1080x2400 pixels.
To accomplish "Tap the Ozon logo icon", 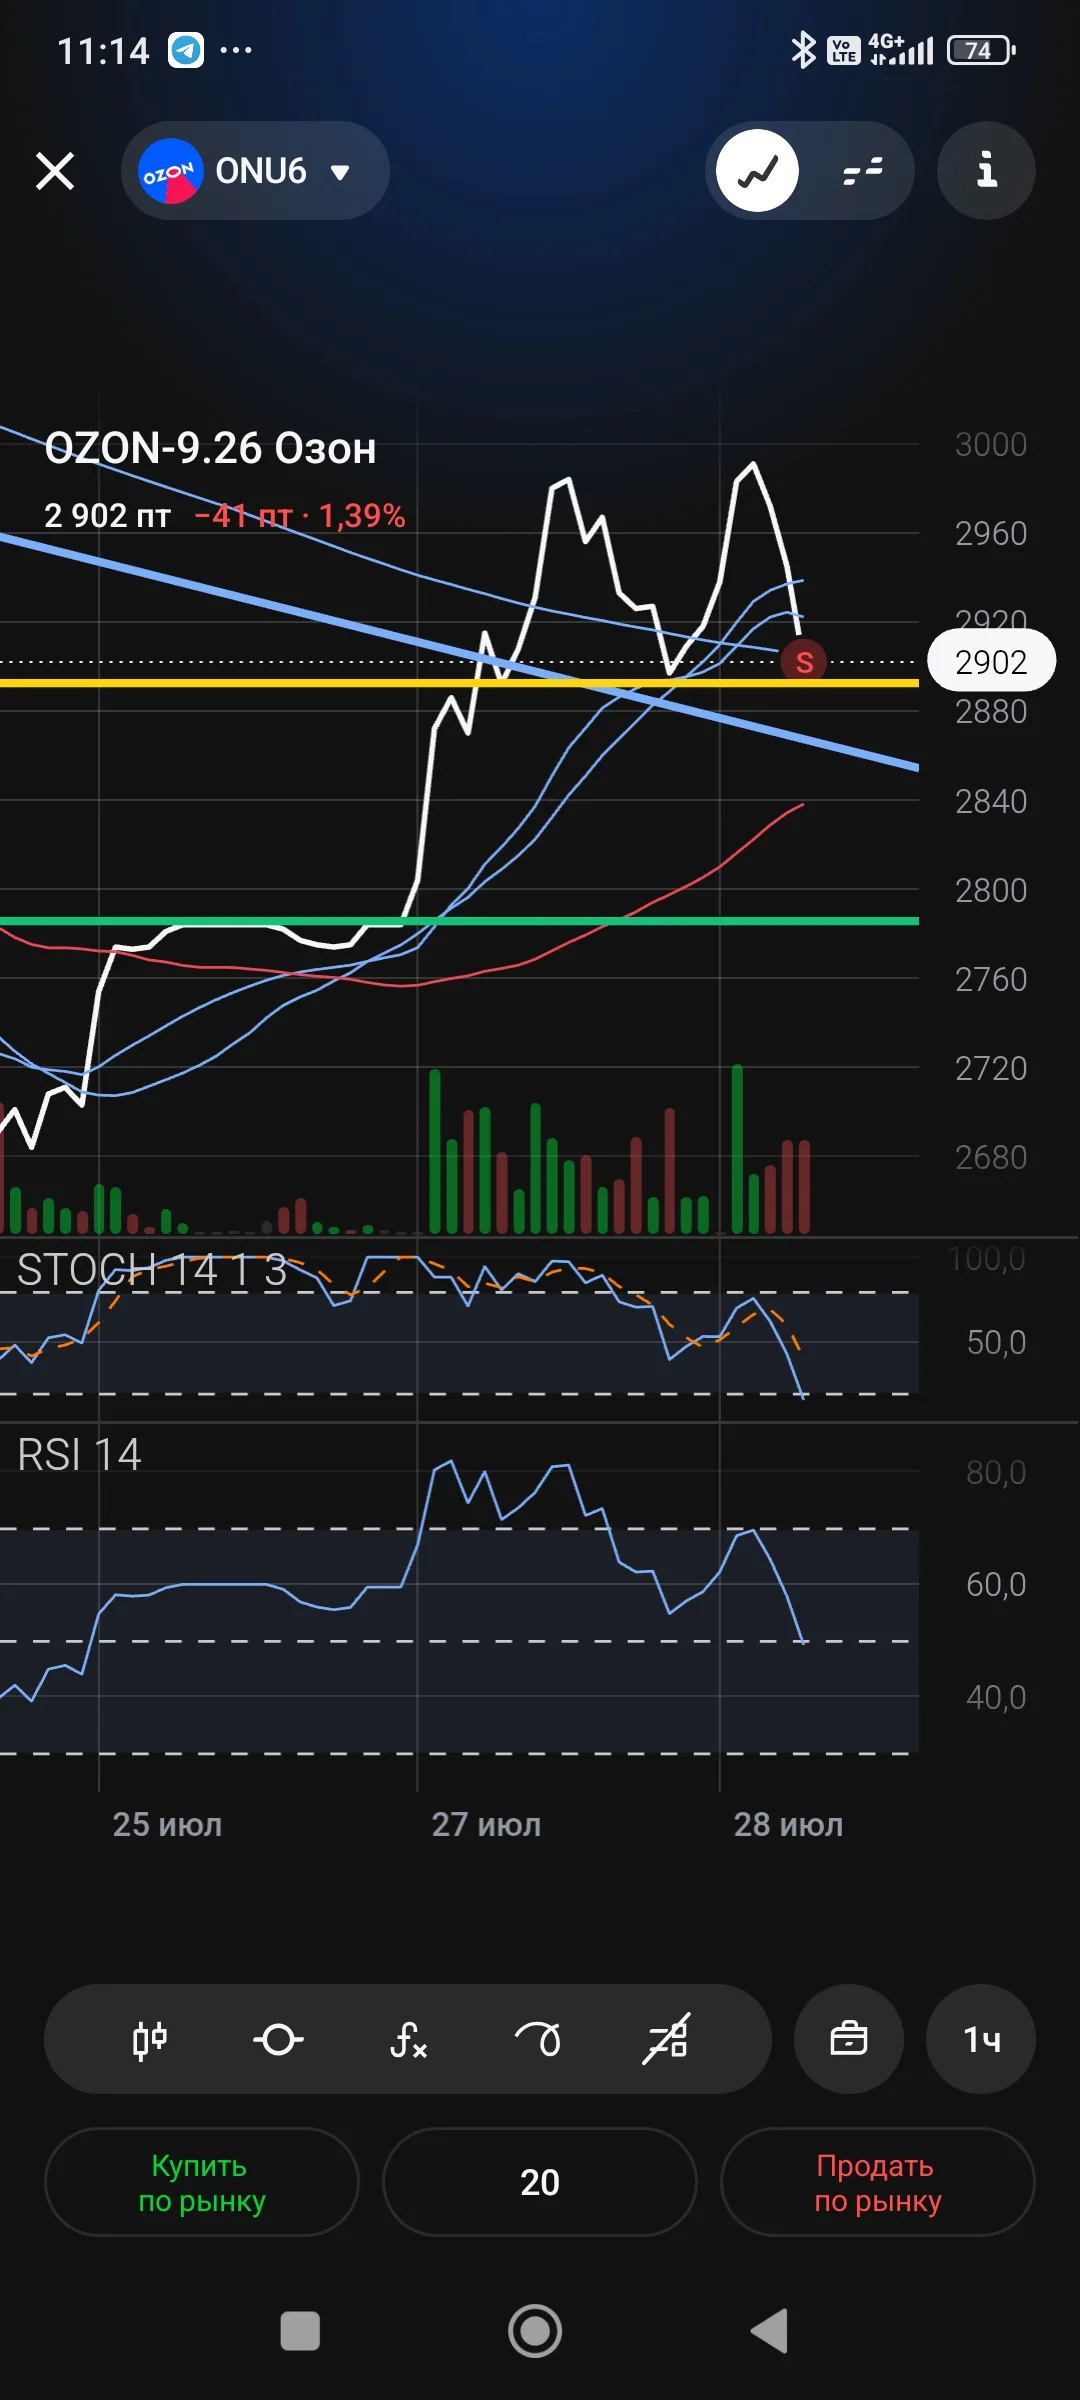I will 170,171.
